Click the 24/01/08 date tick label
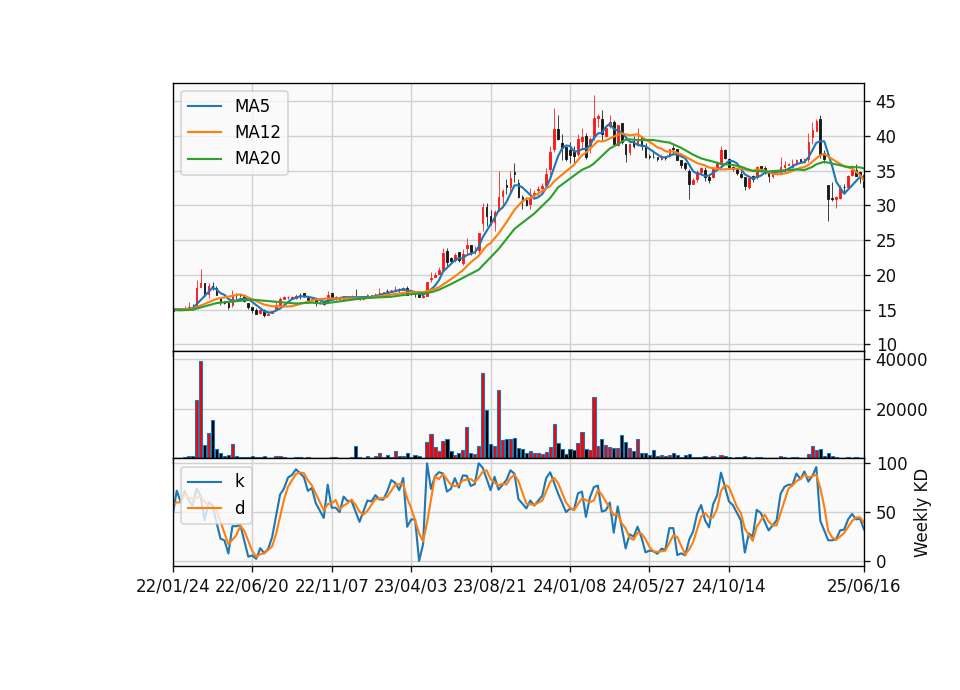The image size is (960, 690). point(570,587)
